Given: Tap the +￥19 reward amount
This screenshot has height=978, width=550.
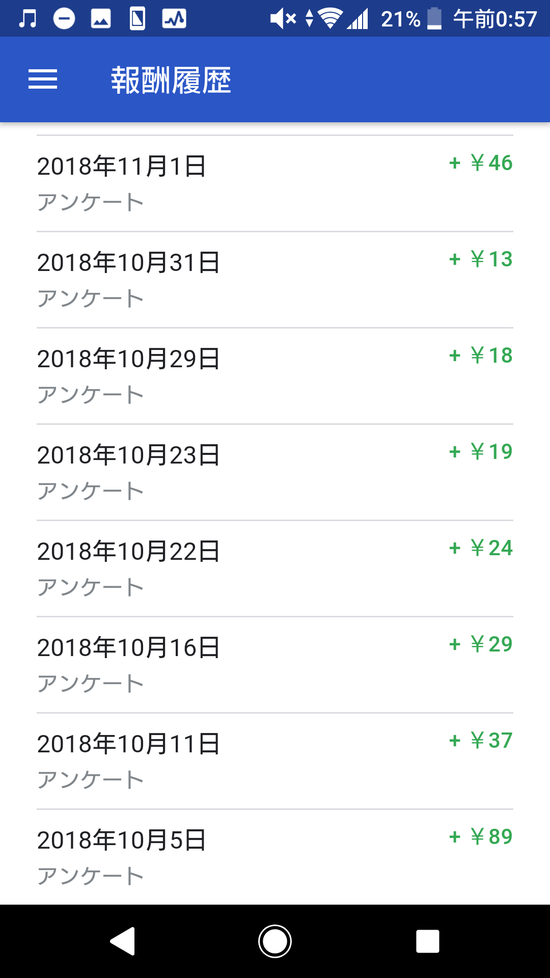Looking at the screenshot, I should (x=481, y=451).
